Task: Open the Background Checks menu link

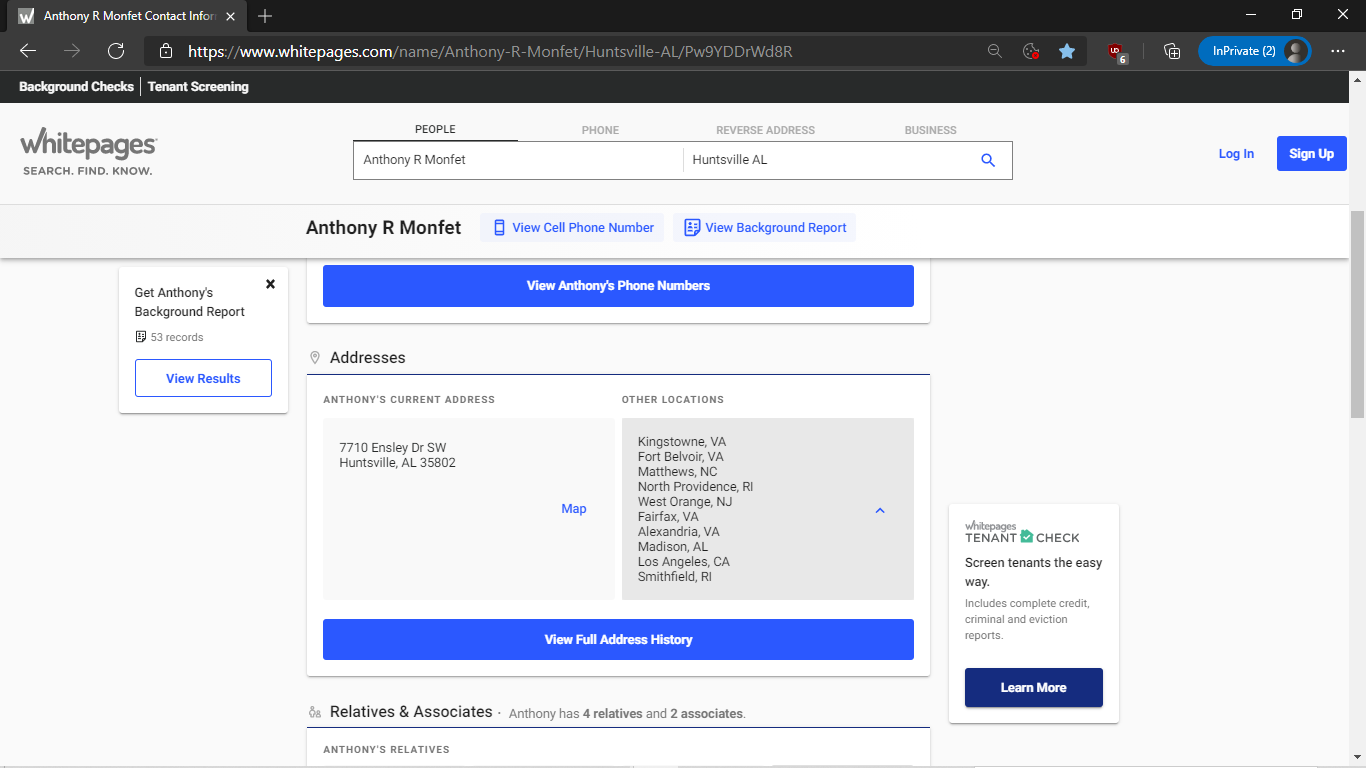Action: coord(76,87)
